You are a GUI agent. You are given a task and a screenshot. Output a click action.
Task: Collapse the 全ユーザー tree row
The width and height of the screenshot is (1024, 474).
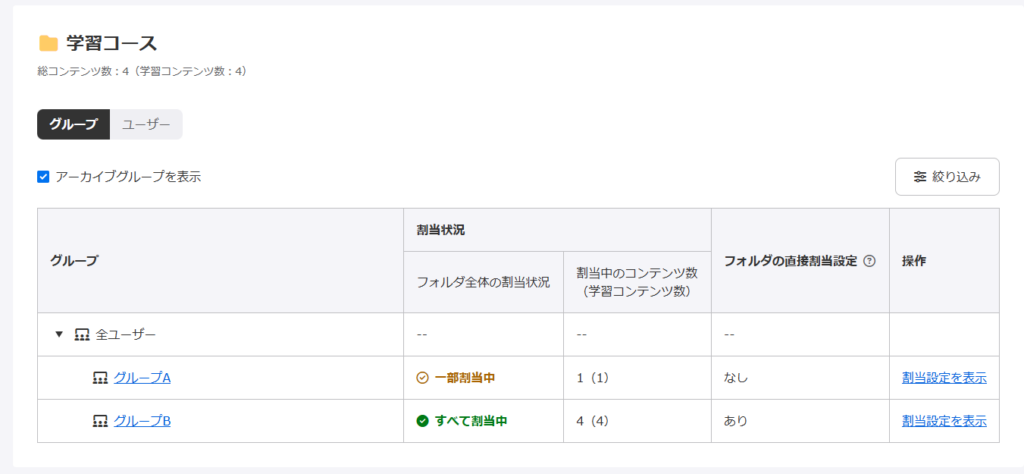tap(59, 334)
